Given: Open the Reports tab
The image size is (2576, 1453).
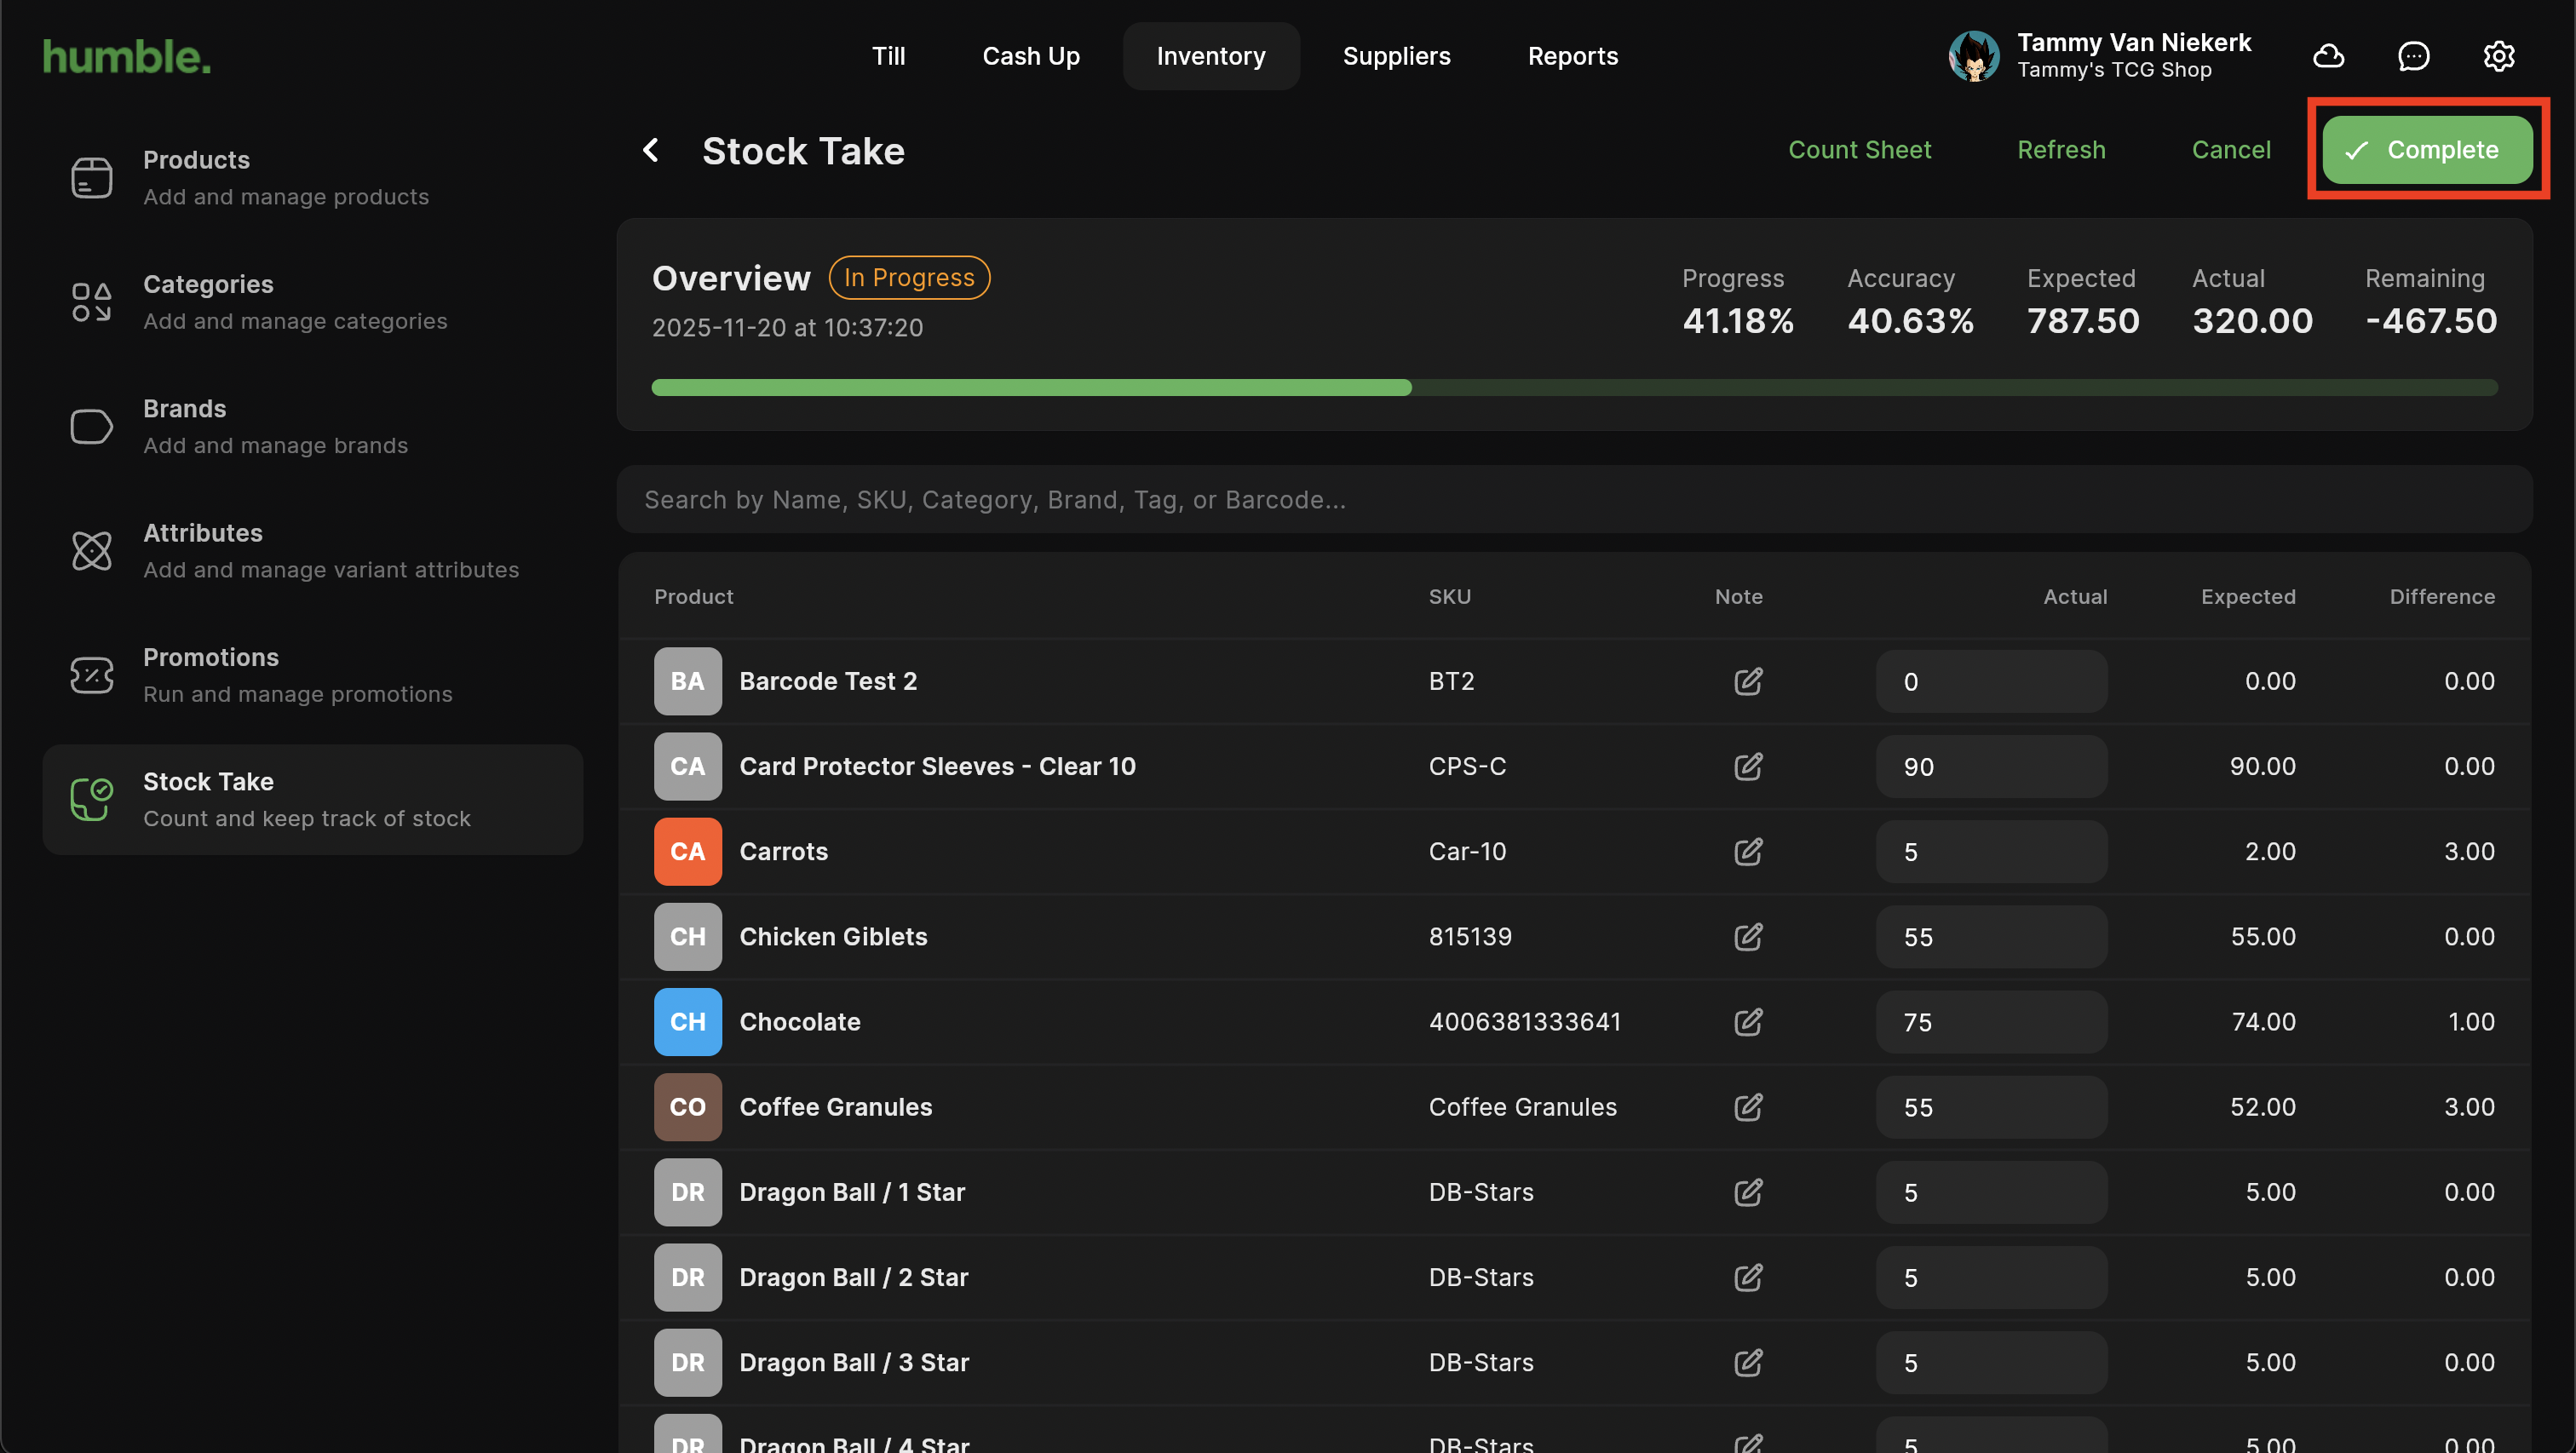Looking at the screenshot, I should [1572, 56].
